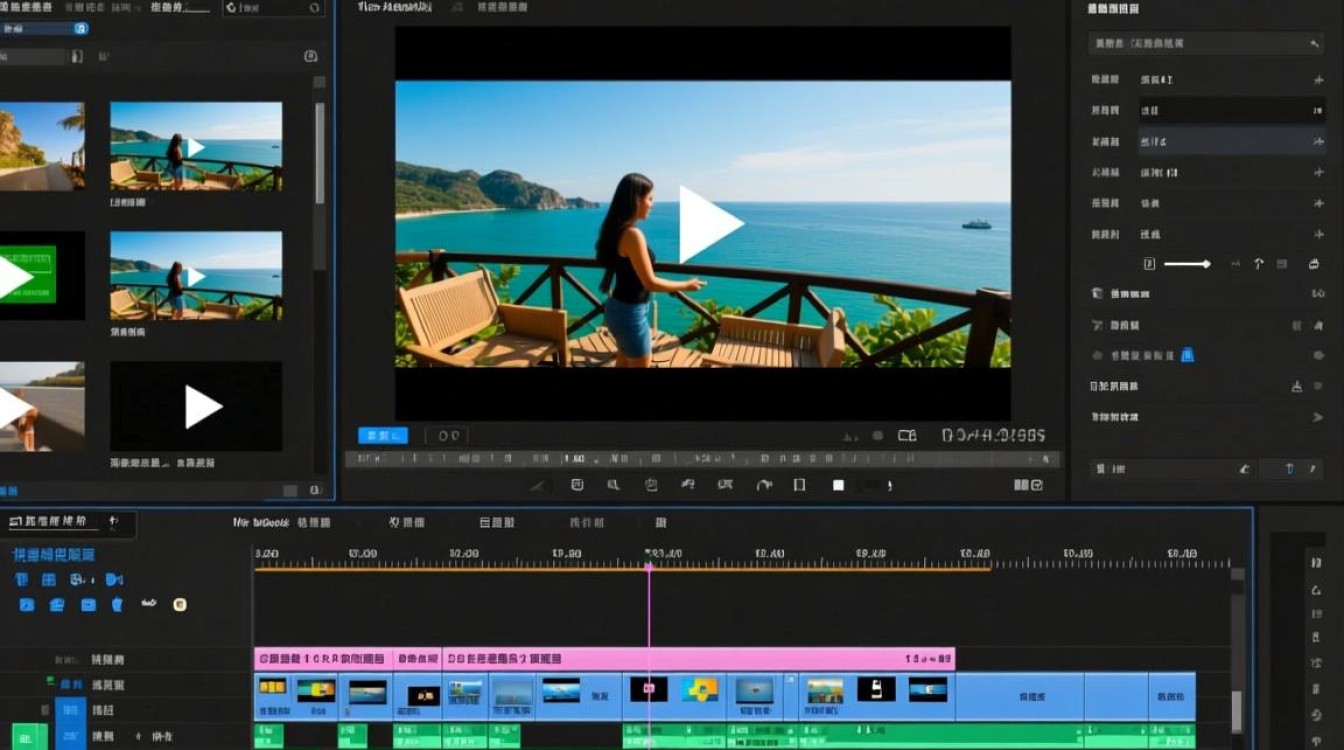Viewport: 1344px width, 750px height.
Task: Click the black clip under the playhead on blue track
Action: 648,689
